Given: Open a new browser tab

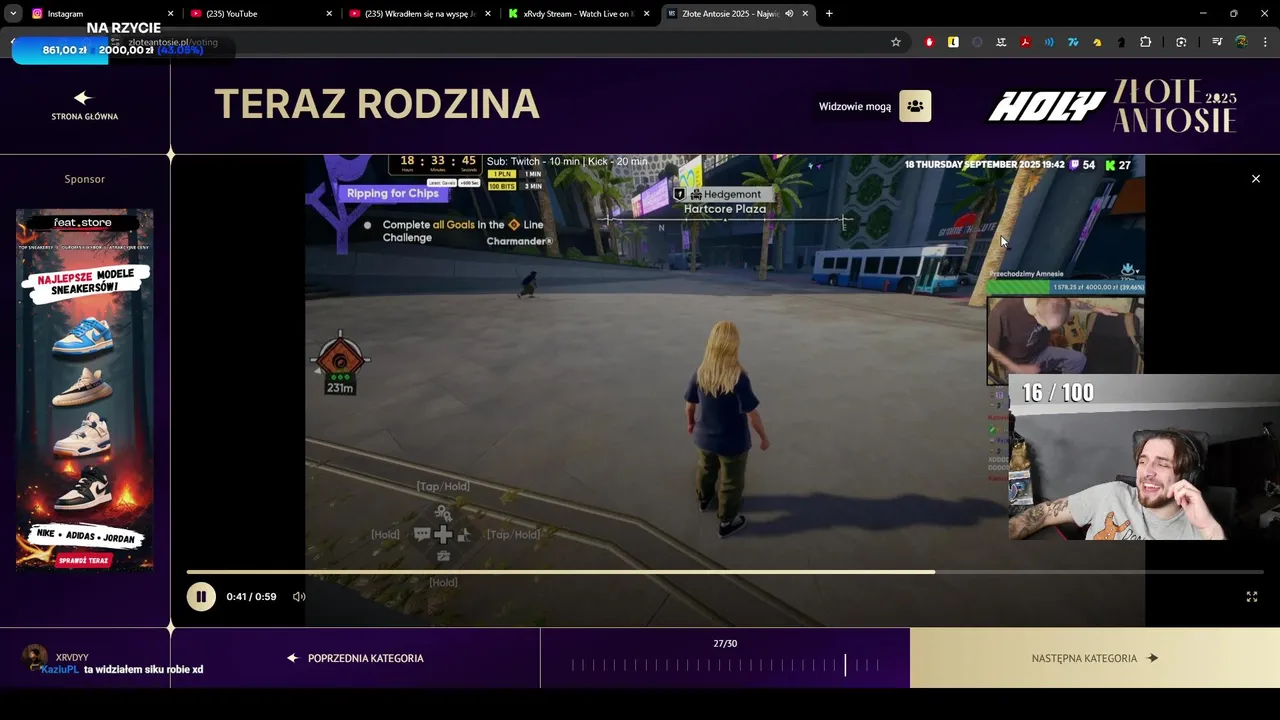Looking at the screenshot, I should pos(829,14).
